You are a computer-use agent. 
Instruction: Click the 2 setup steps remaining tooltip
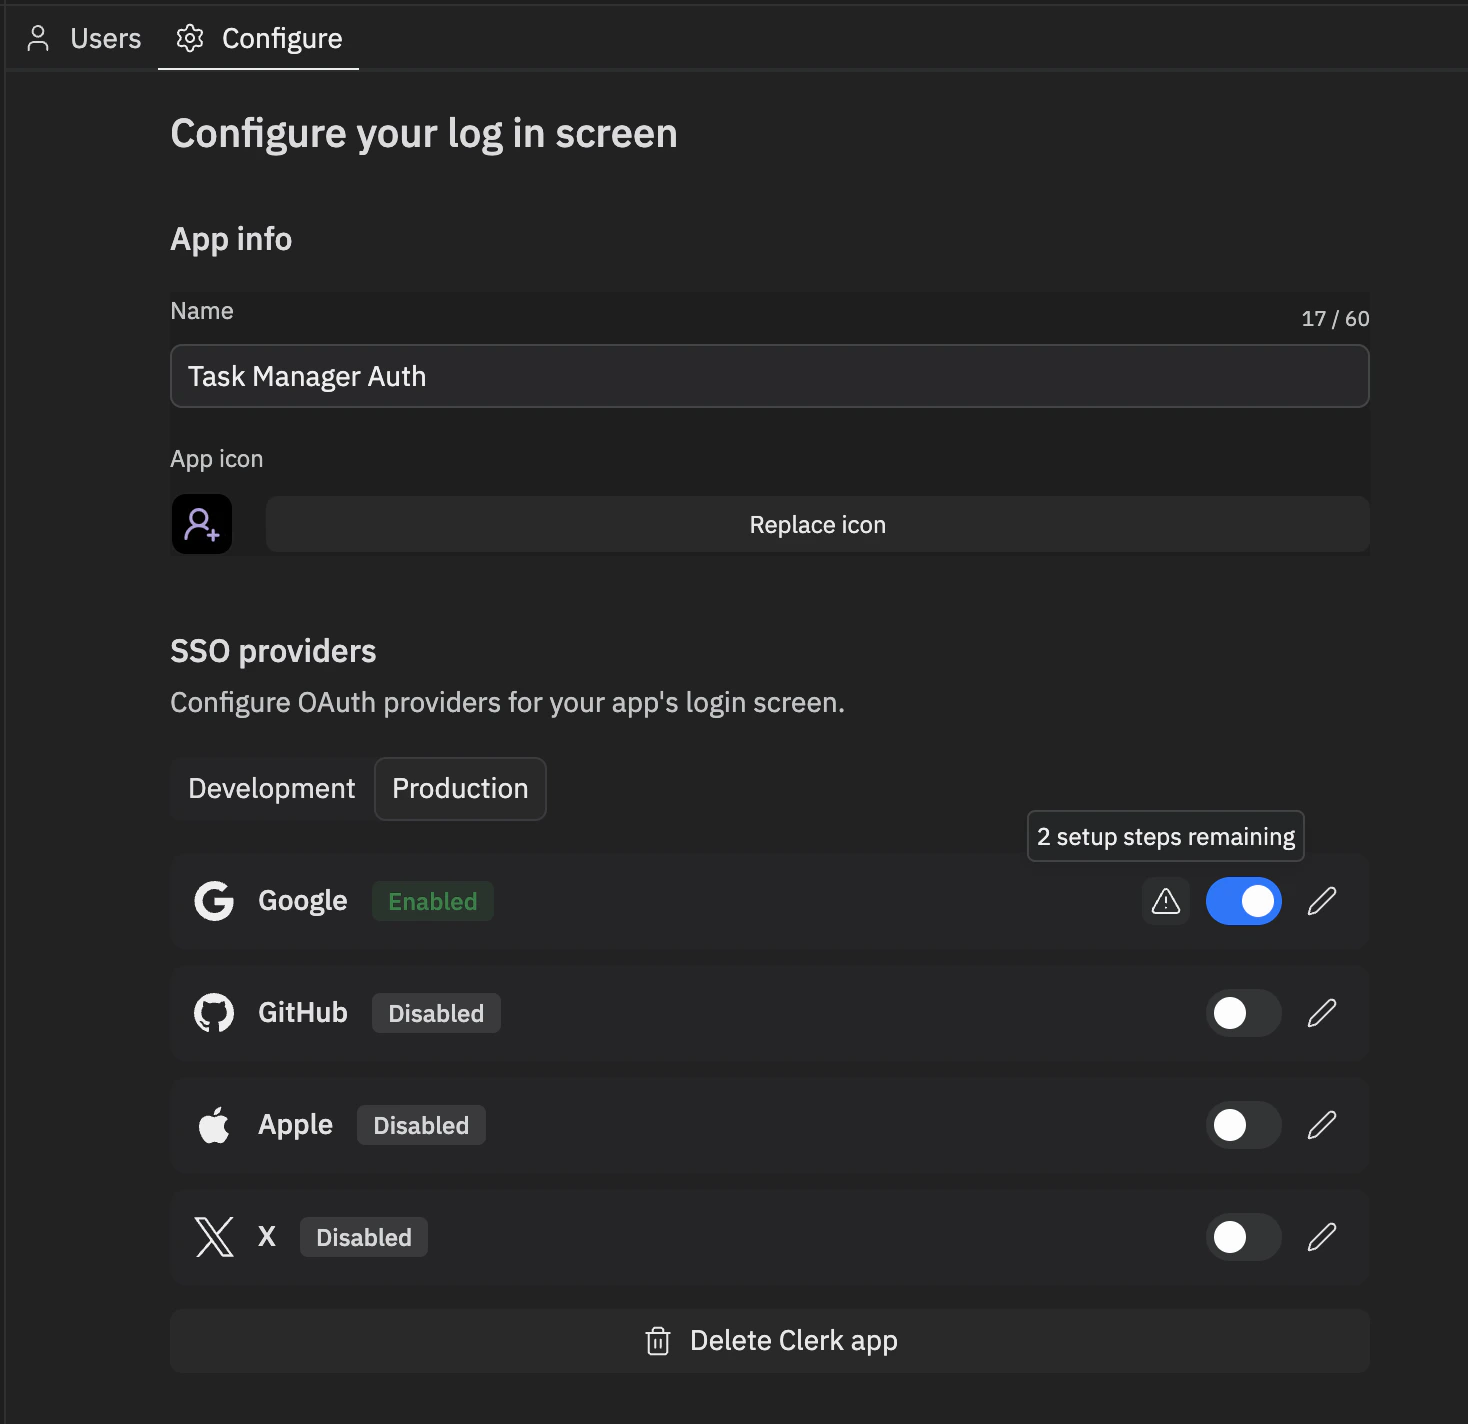coord(1166,836)
